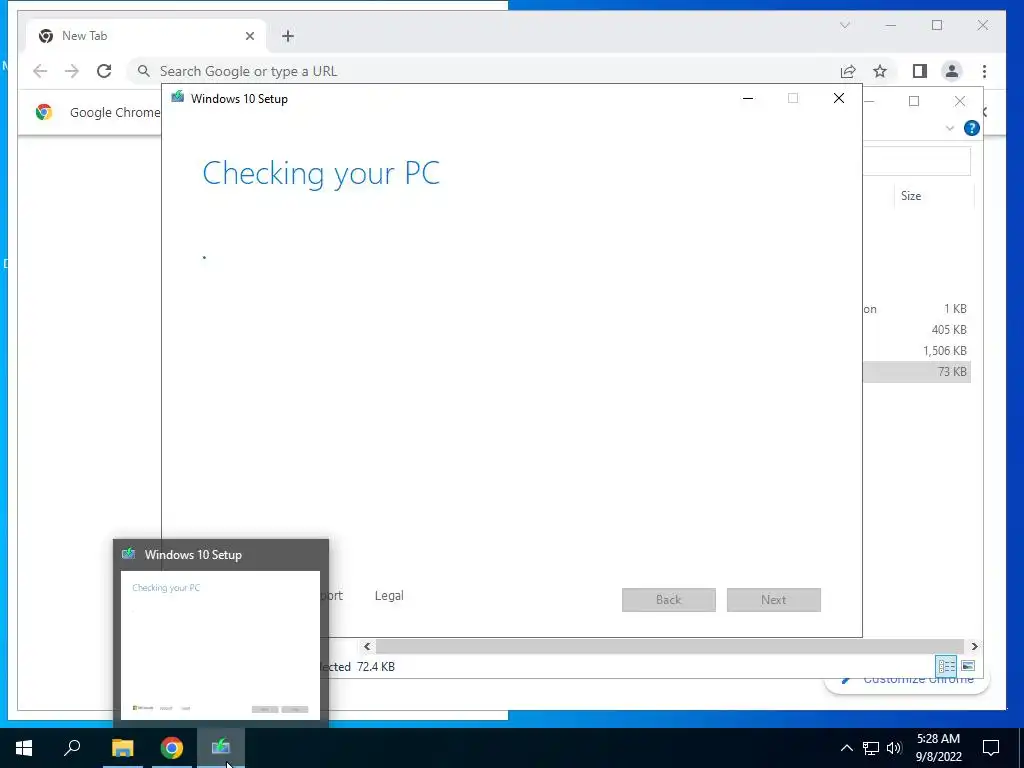Open Chrome from the taskbar
The image size is (1024, 768).
pos(172,748)
